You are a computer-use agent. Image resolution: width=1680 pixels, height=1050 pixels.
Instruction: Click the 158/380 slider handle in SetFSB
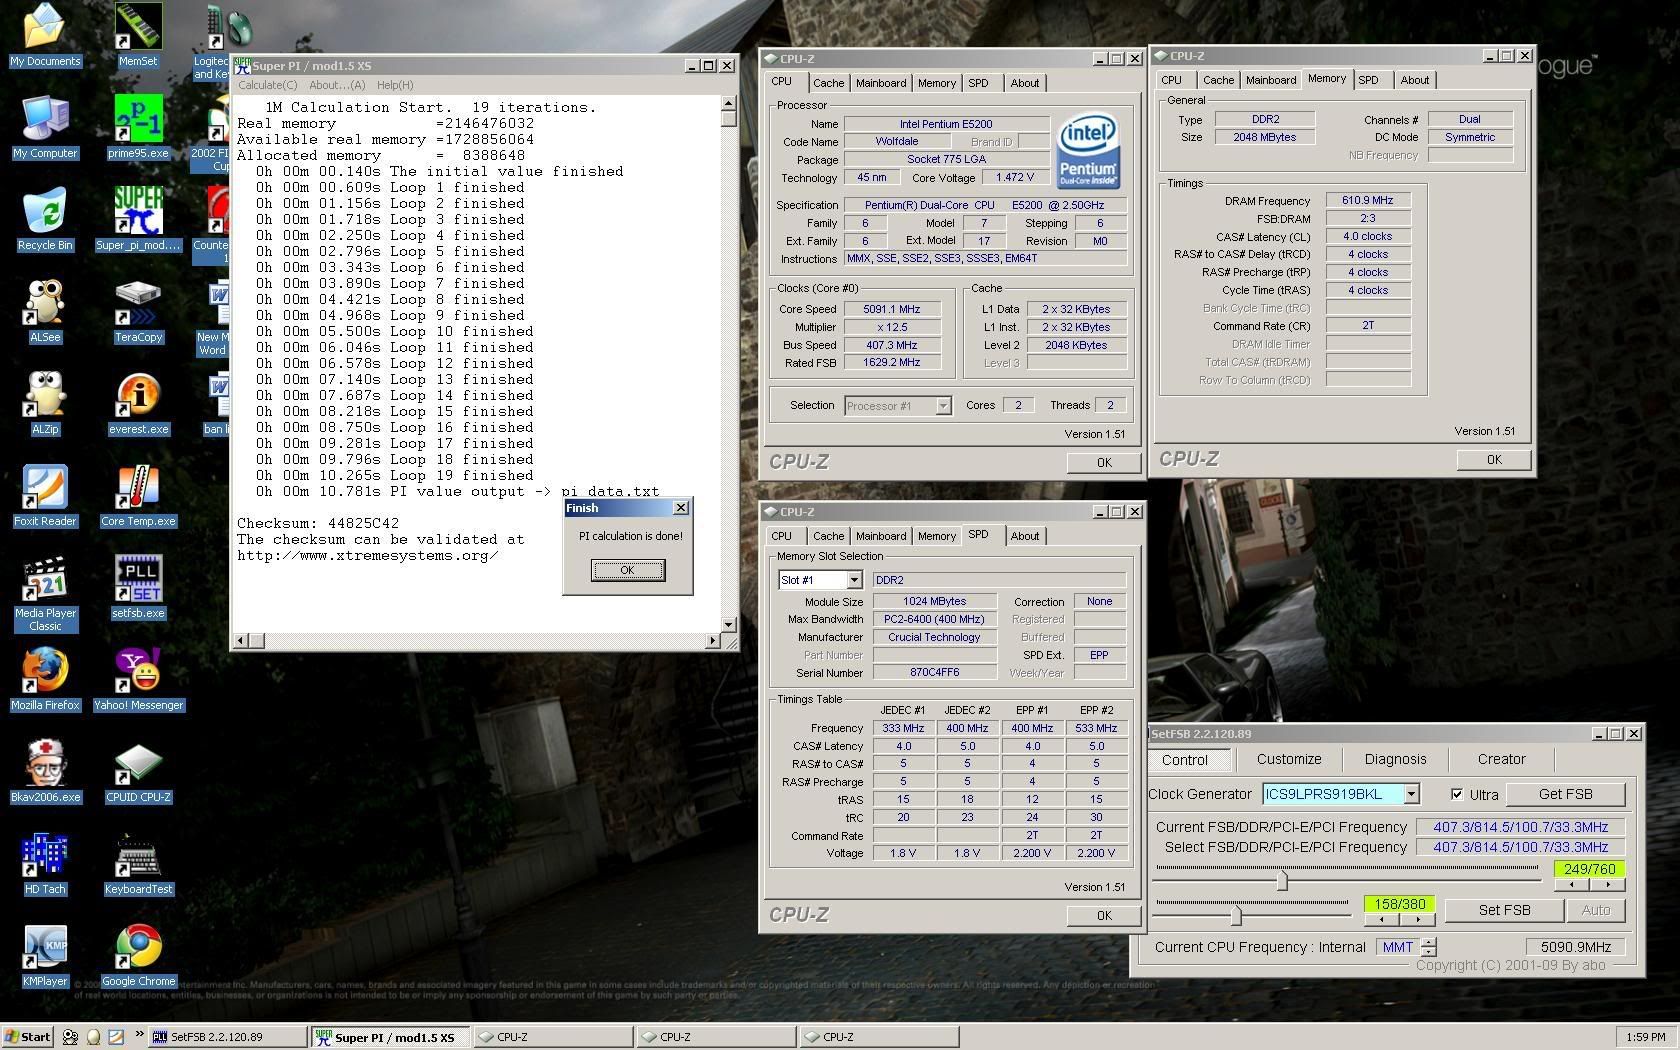click(x=1237, y=914)
